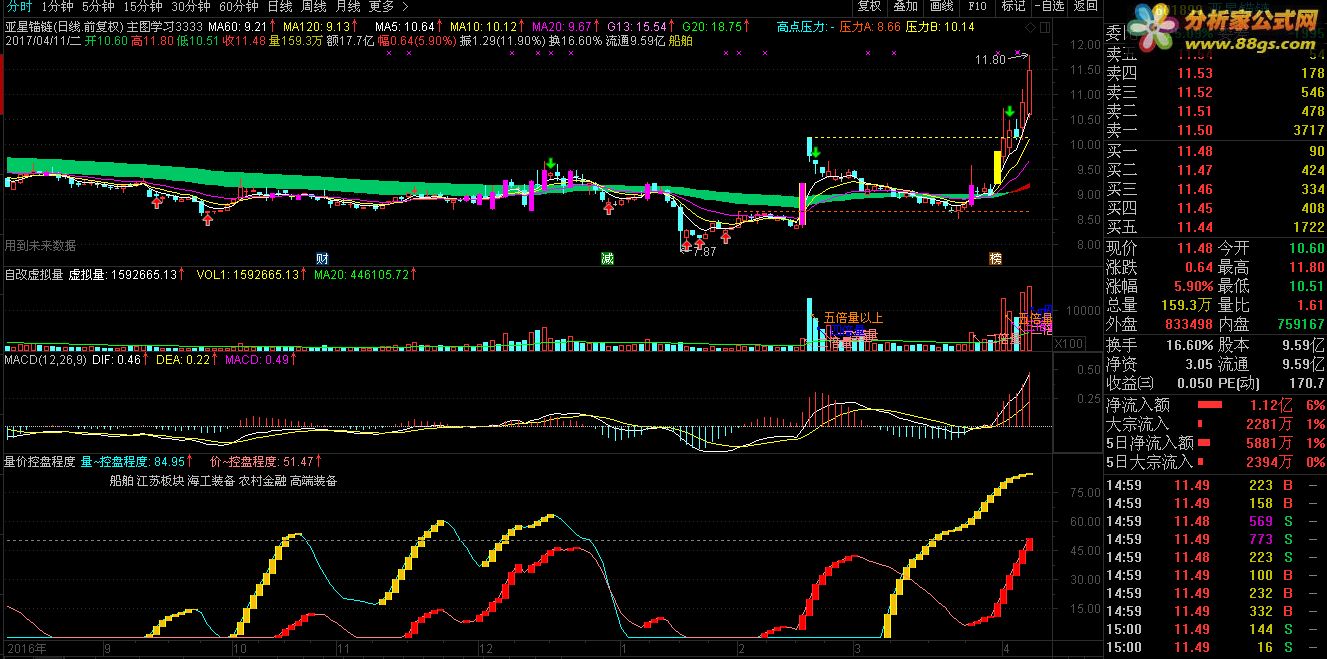Screen dimensions: 1327x659
Task: Click the 大宗流入 2281万 row
Action: click(x=1215, y=424)
